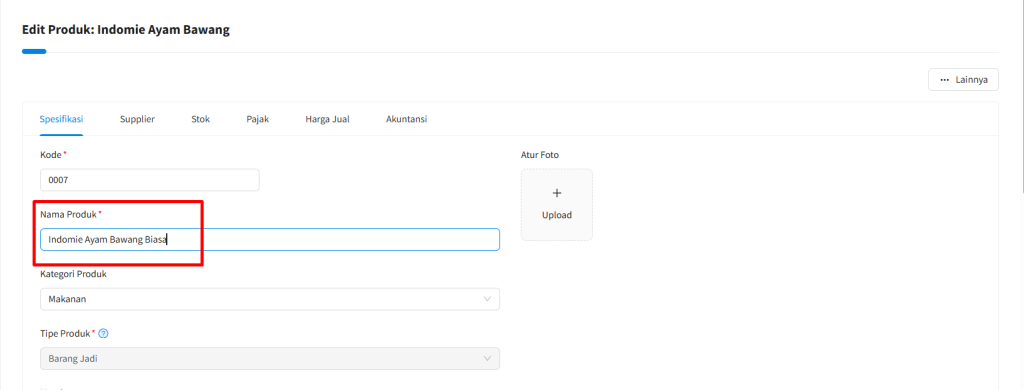Screen dimensions: 1024x390
Task: Open the Lainnya more options button
Action: (x=963, y=80)
